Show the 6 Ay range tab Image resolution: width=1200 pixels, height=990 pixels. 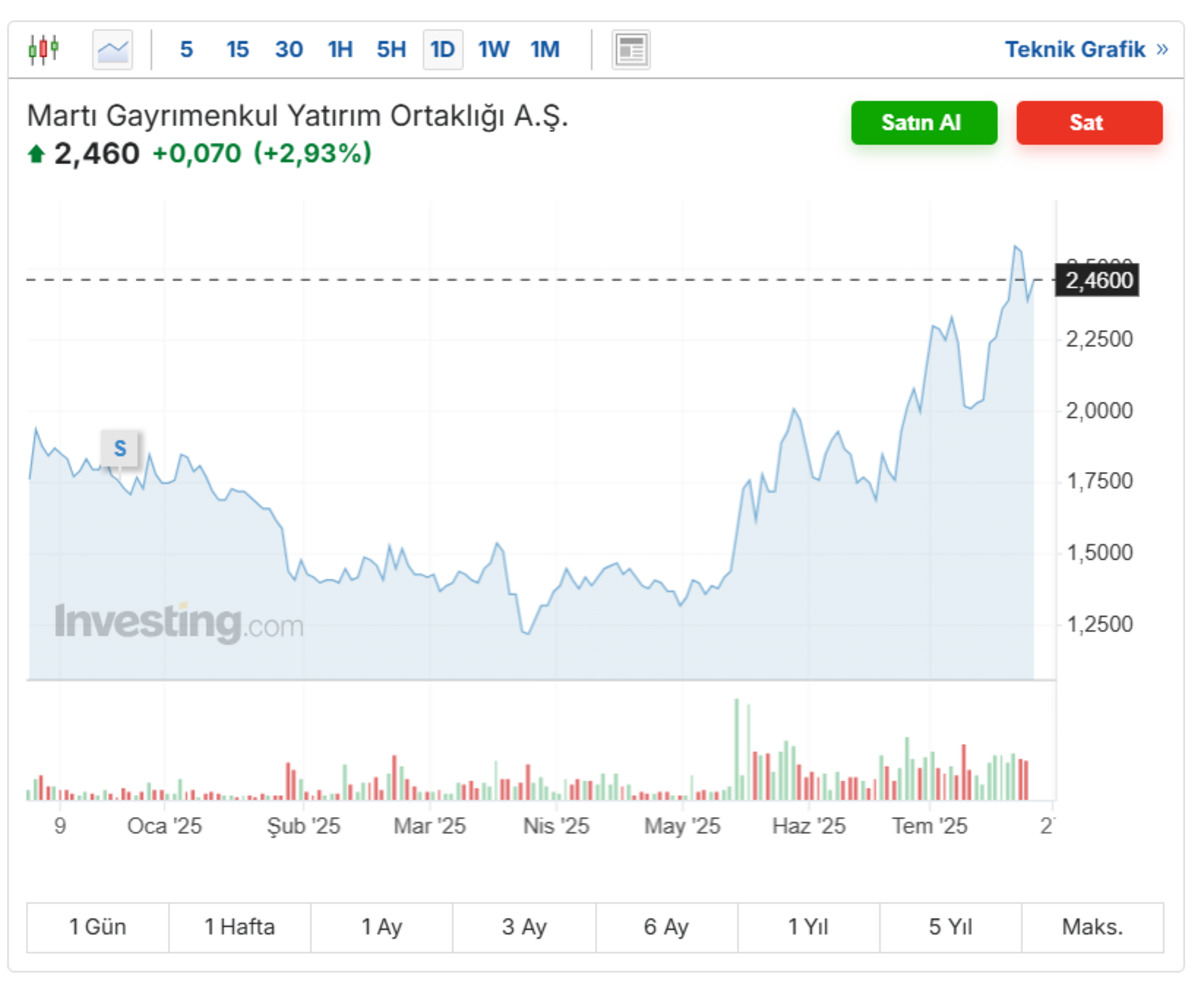coord(667,927)
